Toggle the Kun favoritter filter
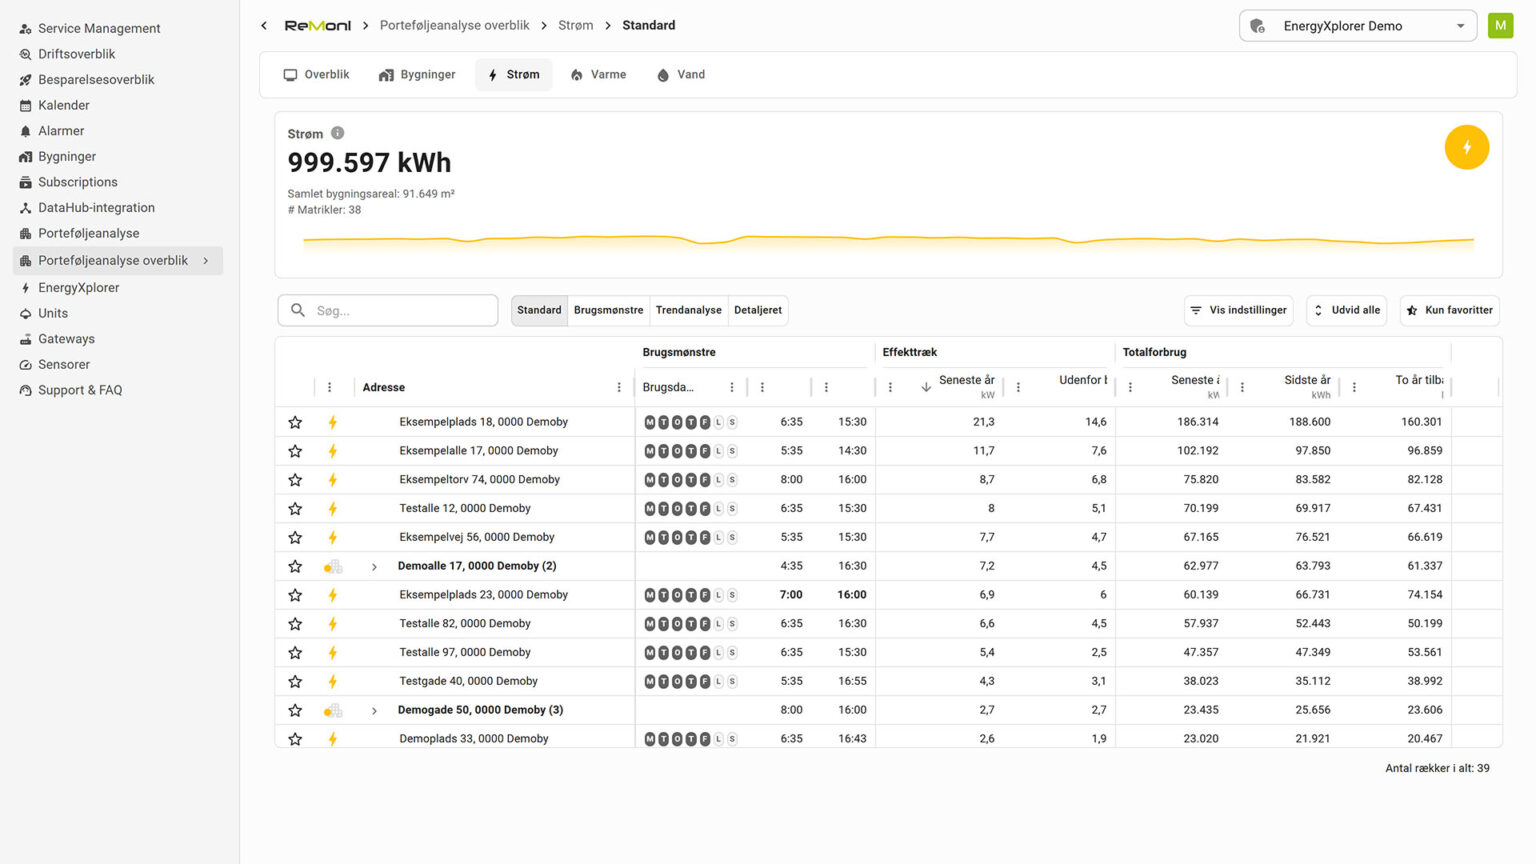1536x864 pixels. 1449,311
